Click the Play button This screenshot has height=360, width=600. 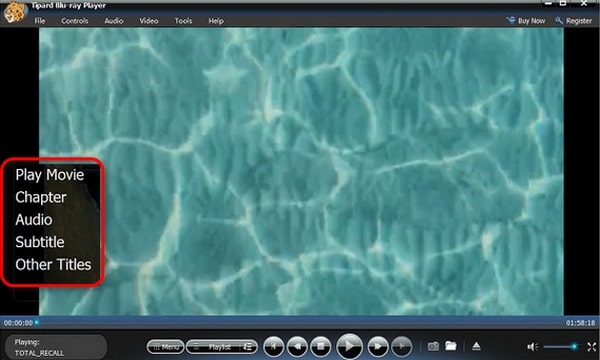point(349,346)
